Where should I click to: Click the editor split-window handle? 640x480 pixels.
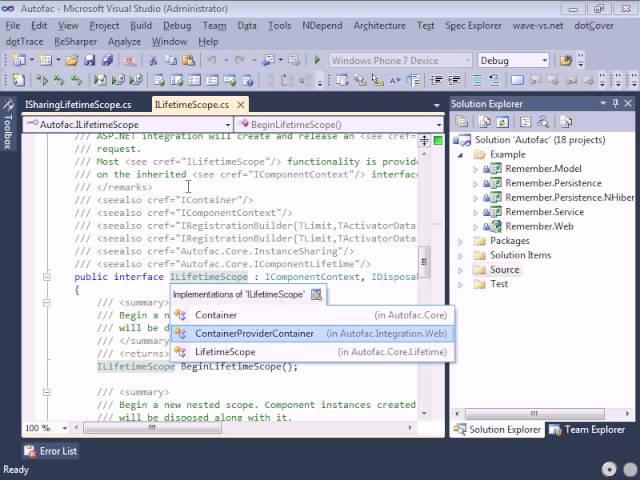click(424, 140)
